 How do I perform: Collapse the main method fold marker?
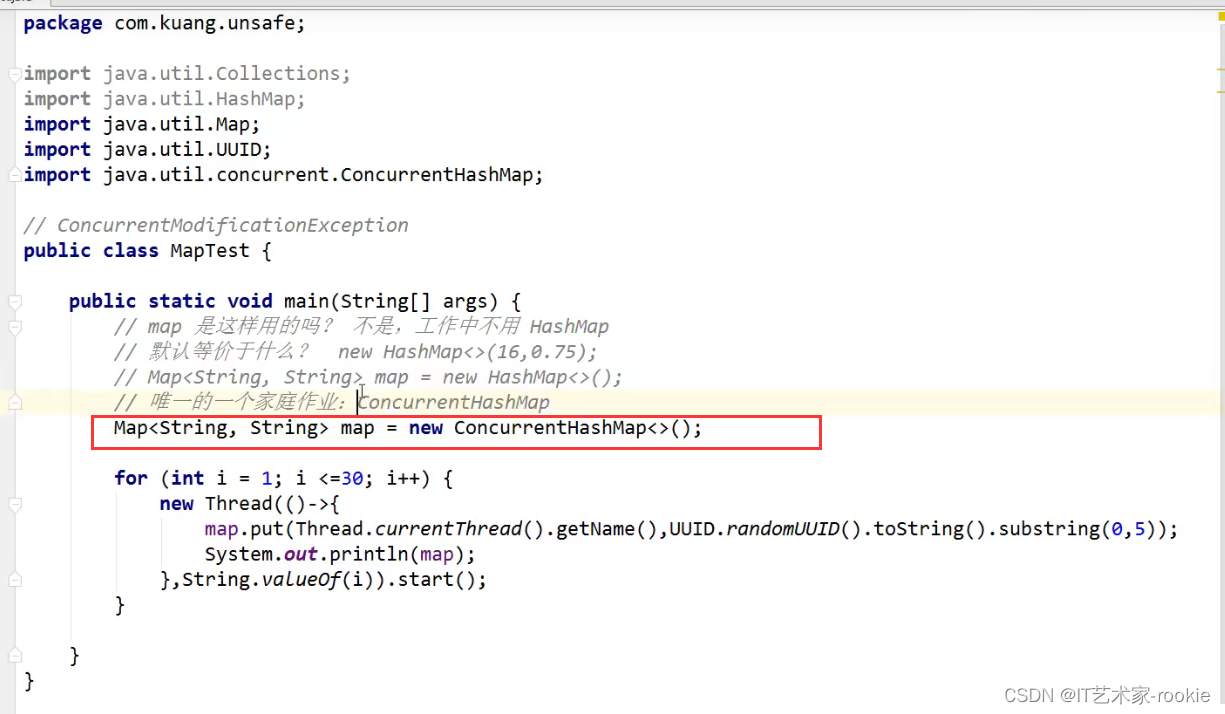pyautogui.click(x=14, y=301)
